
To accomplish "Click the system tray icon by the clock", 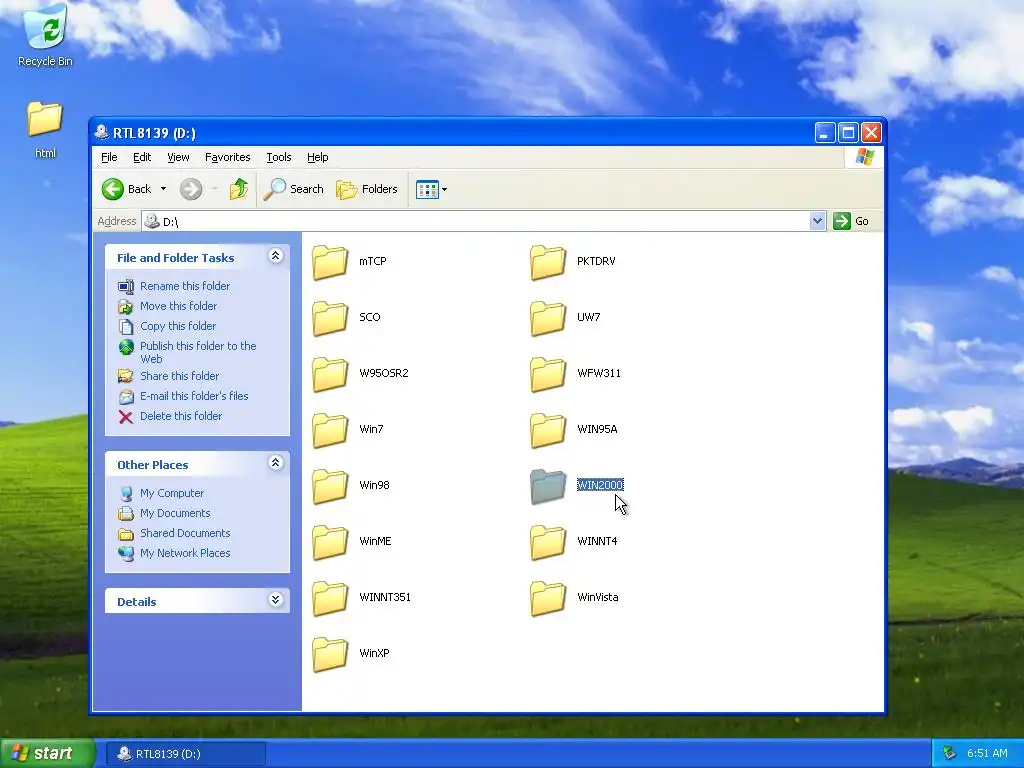I will (x=949, y=754).
